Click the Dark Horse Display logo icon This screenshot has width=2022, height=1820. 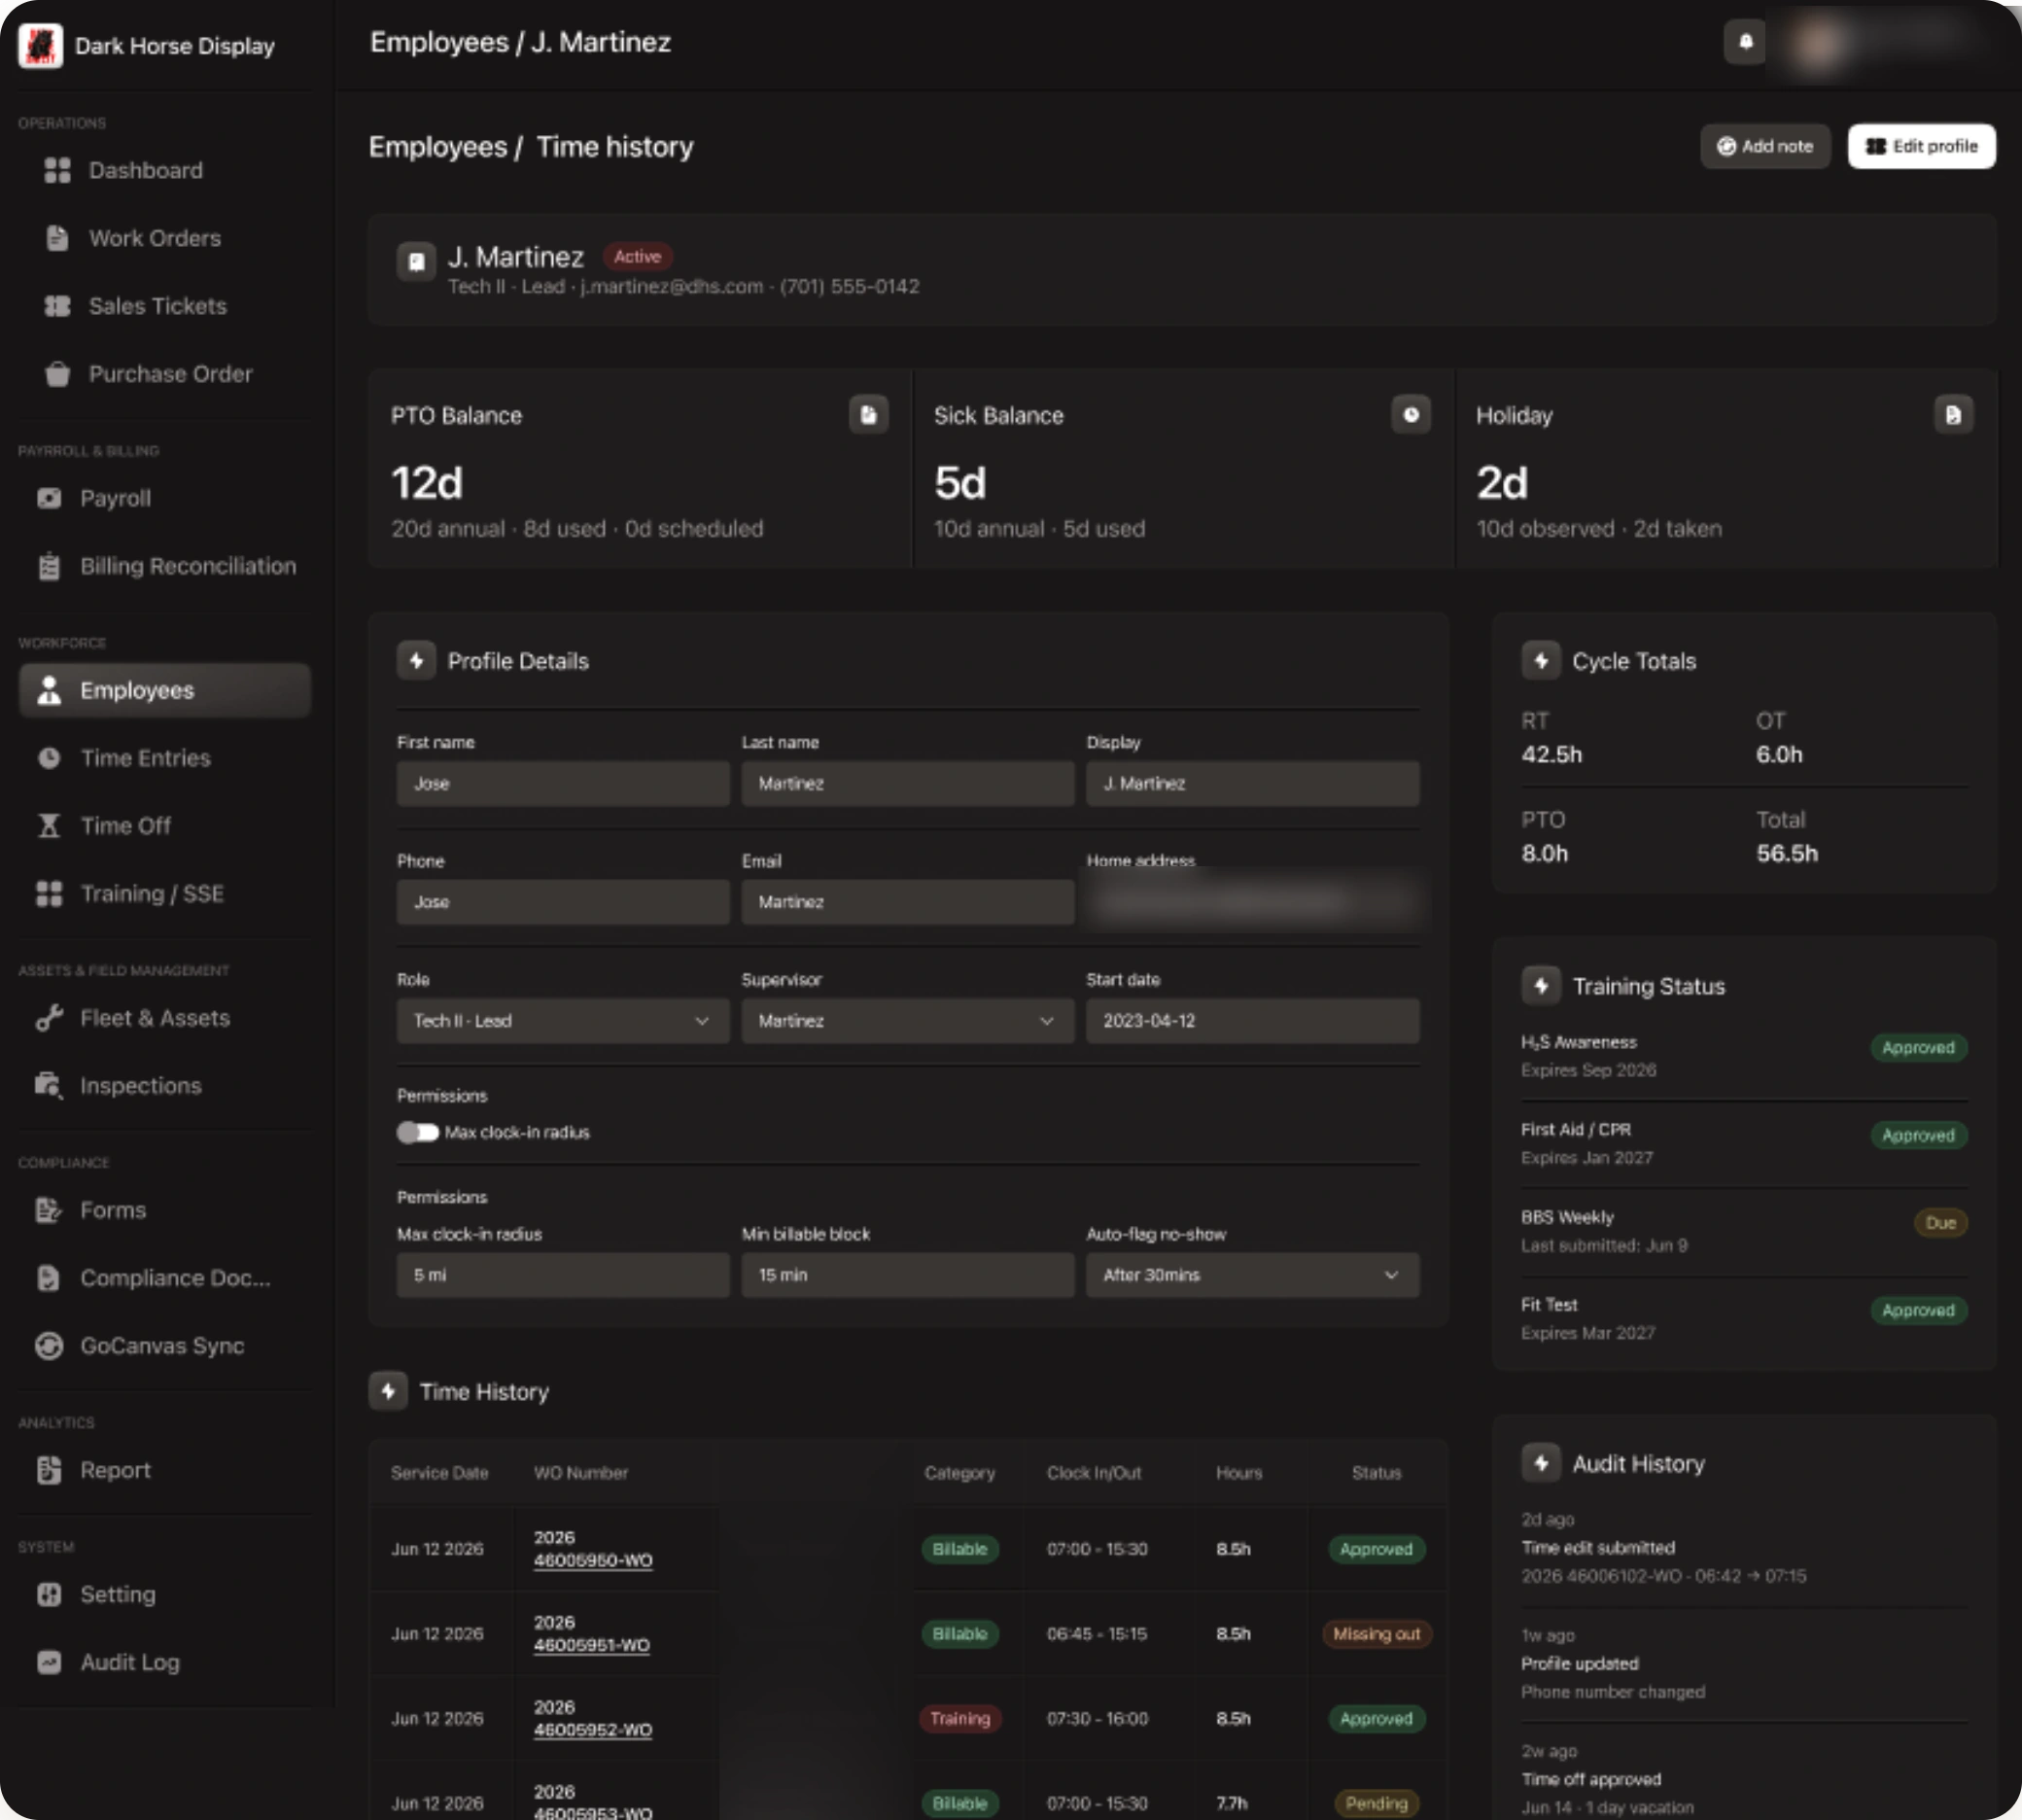click(x=40, y=46)
